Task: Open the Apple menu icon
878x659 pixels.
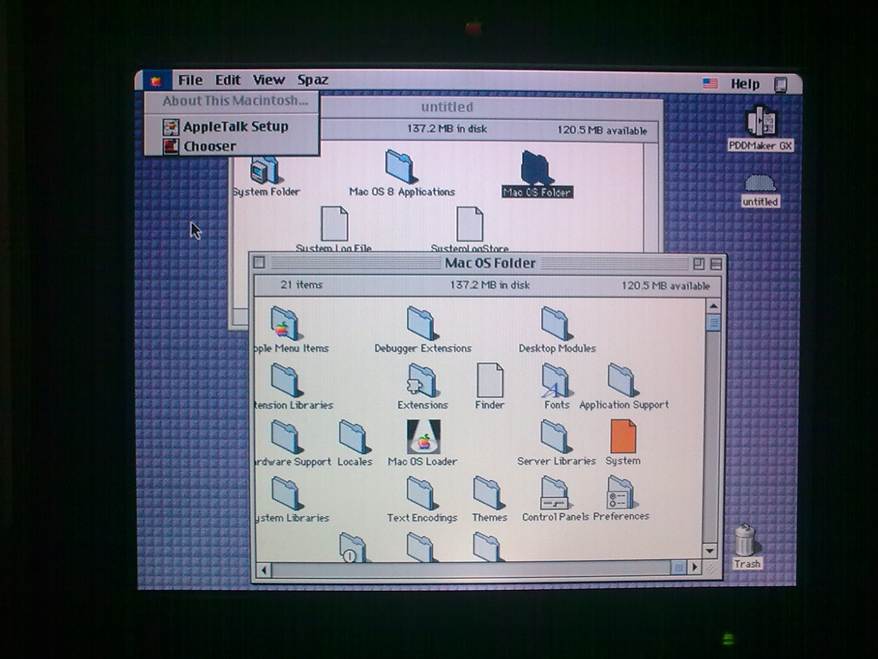Action: point(156,81)
